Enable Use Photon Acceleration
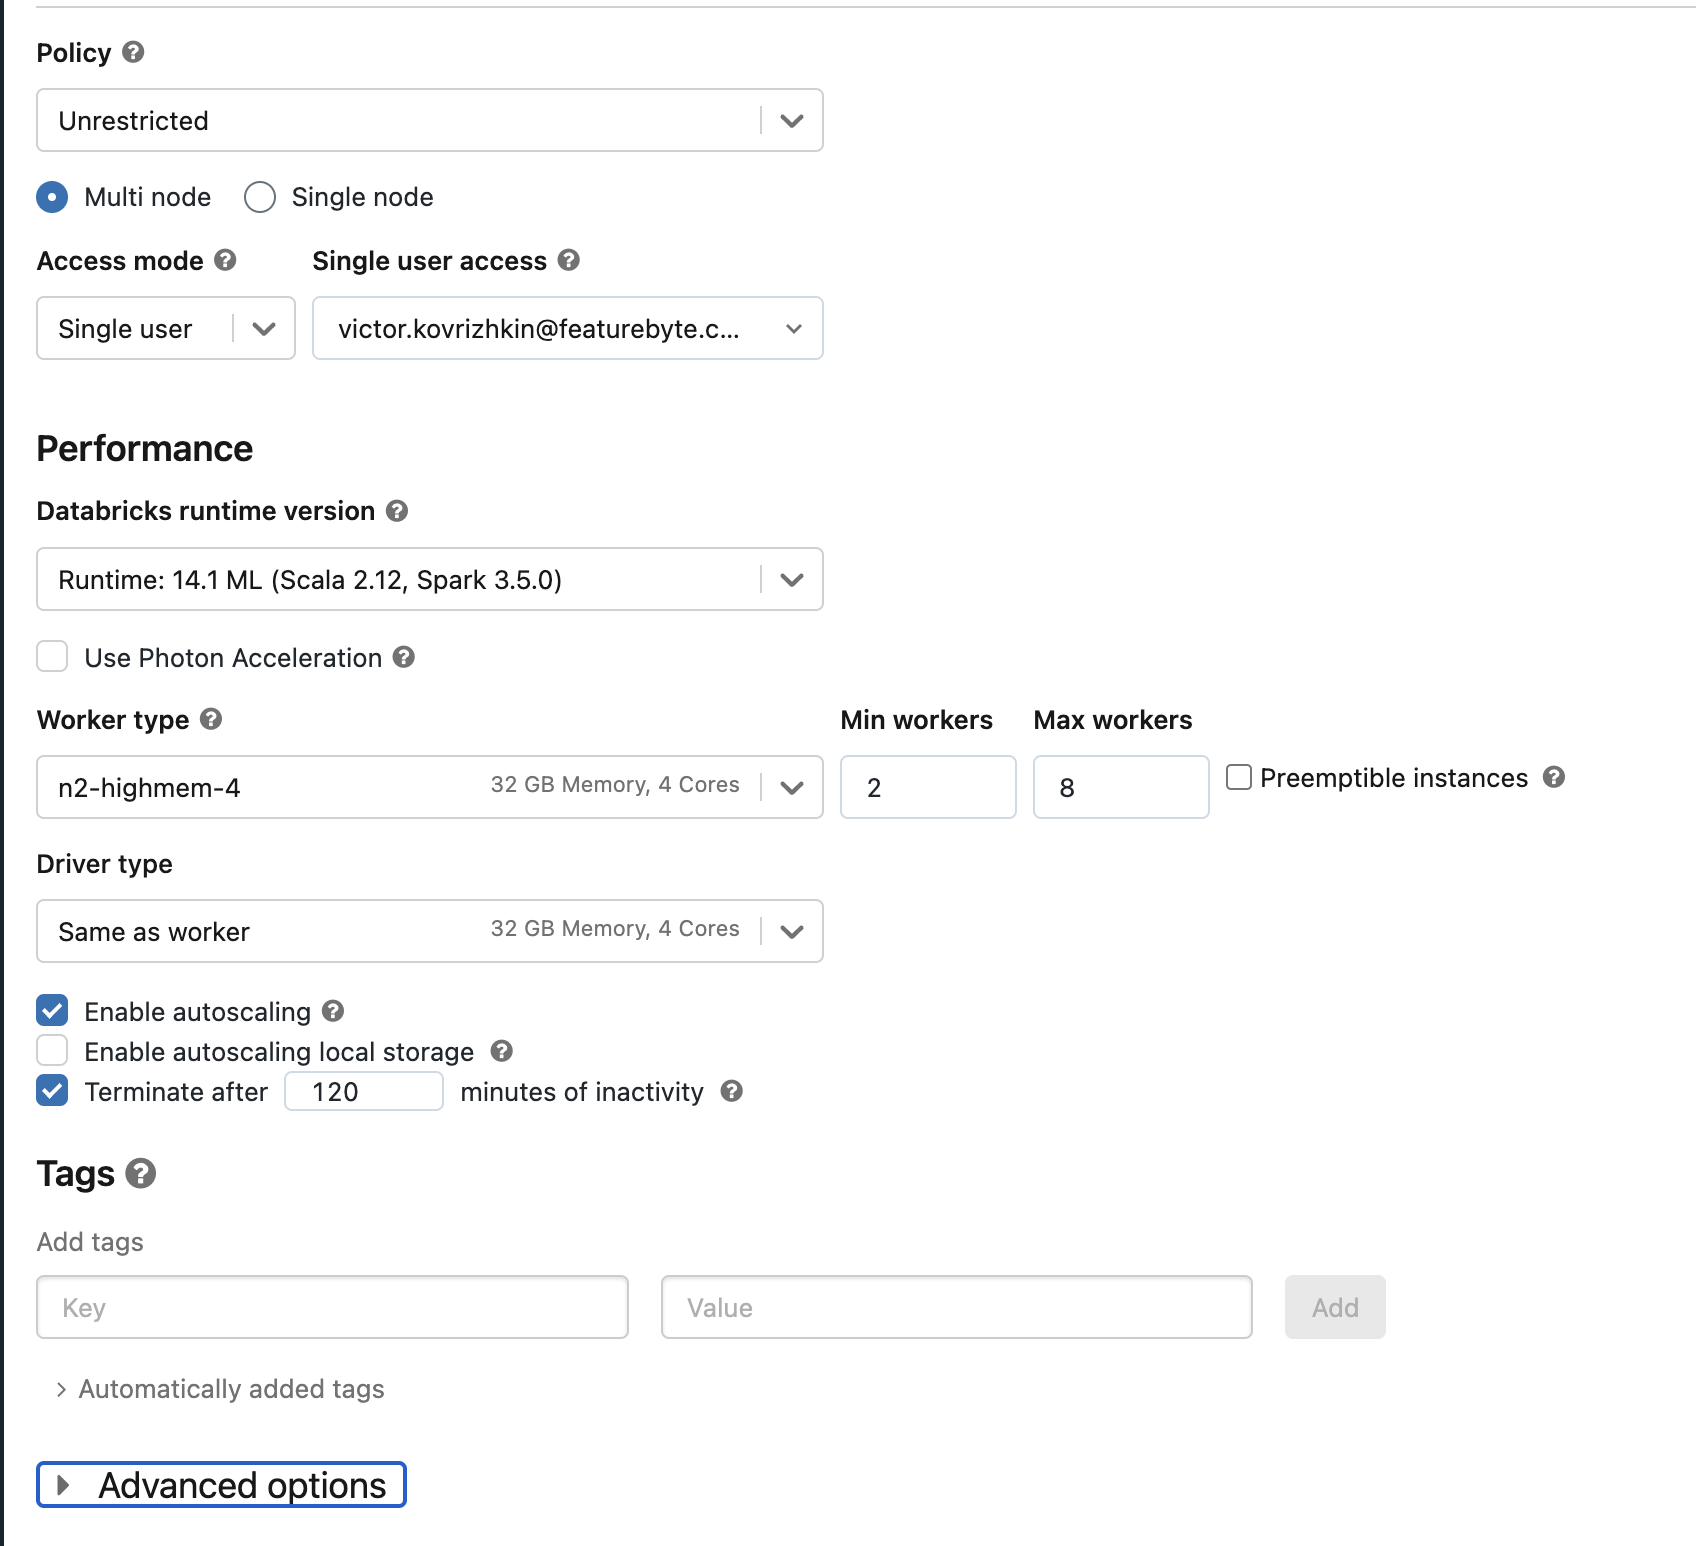This screenshot has height=1546, width=1696. click(52, 656)
